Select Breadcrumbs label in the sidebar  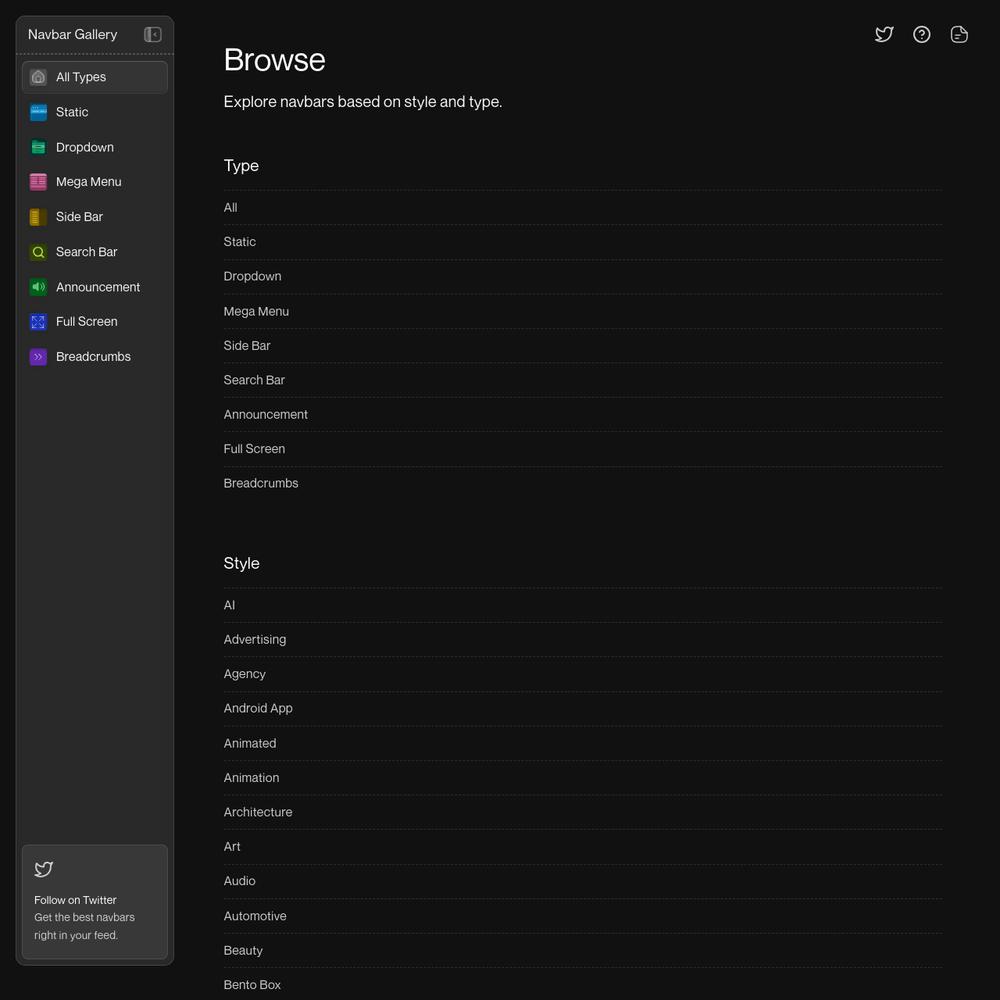(93, 357)
